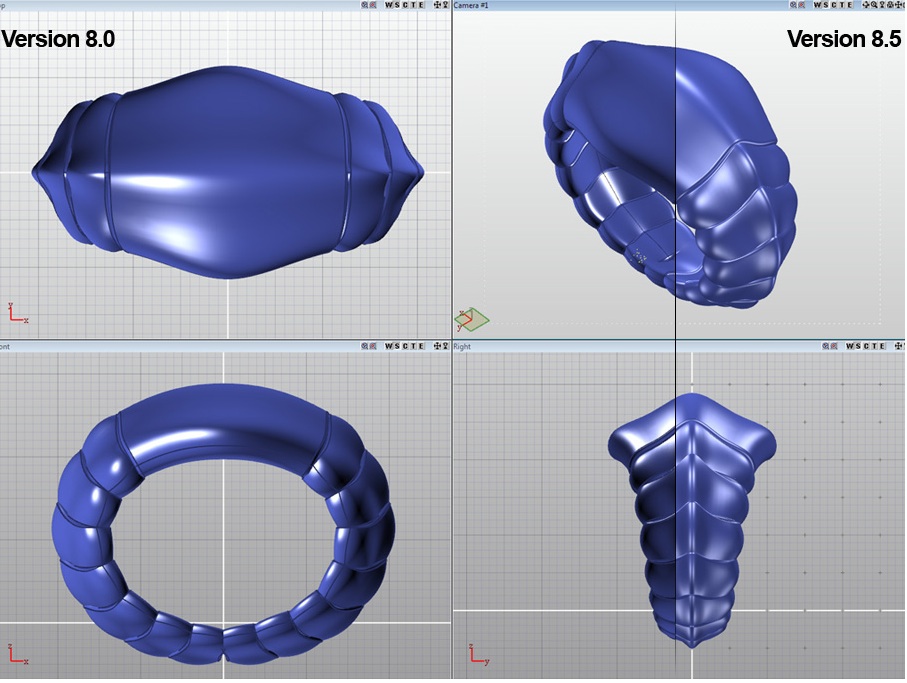Toggle S display mode in Camera #1 viewport
907x683 pixels.
pyautogui.click(x=825, y=5)
